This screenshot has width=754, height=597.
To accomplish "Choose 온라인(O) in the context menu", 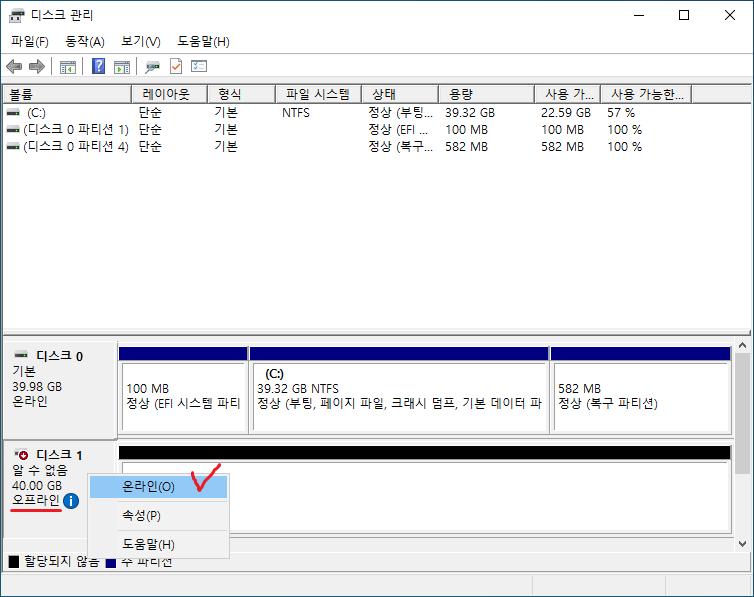I will point(158,487).
